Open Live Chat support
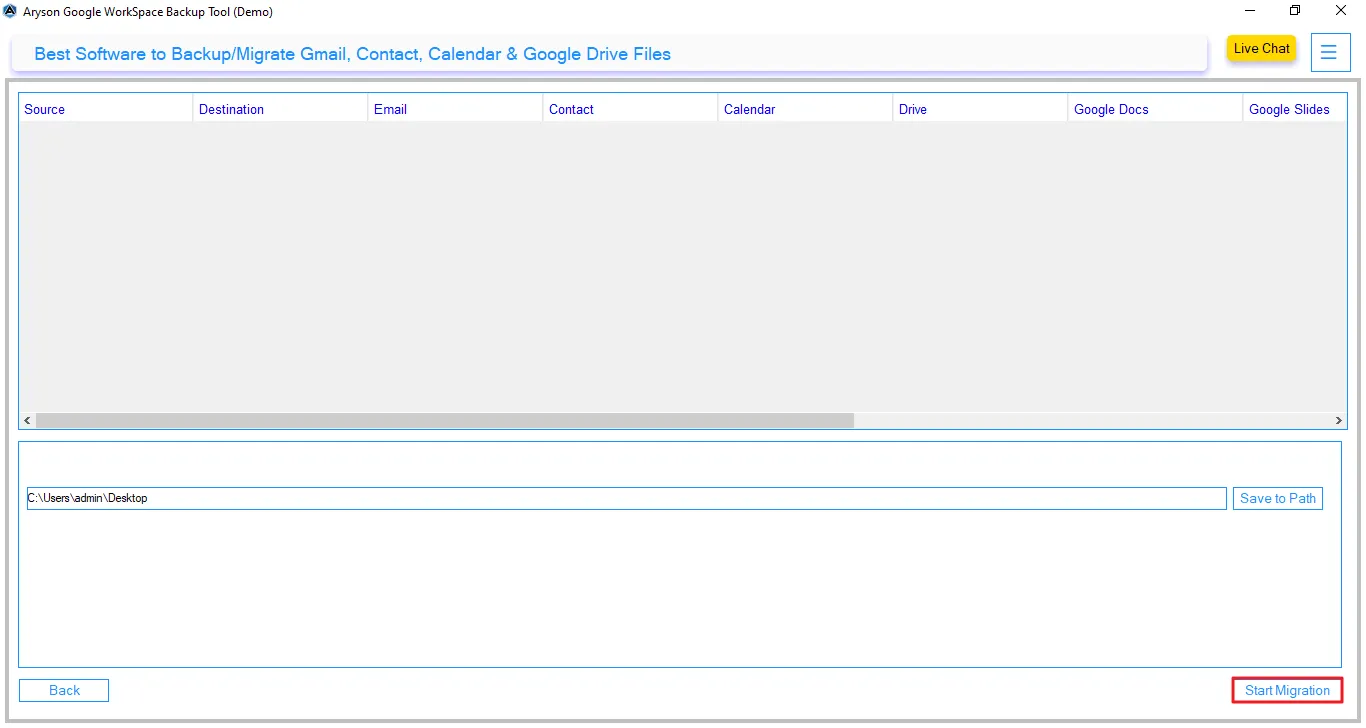 click(1260, 48)
